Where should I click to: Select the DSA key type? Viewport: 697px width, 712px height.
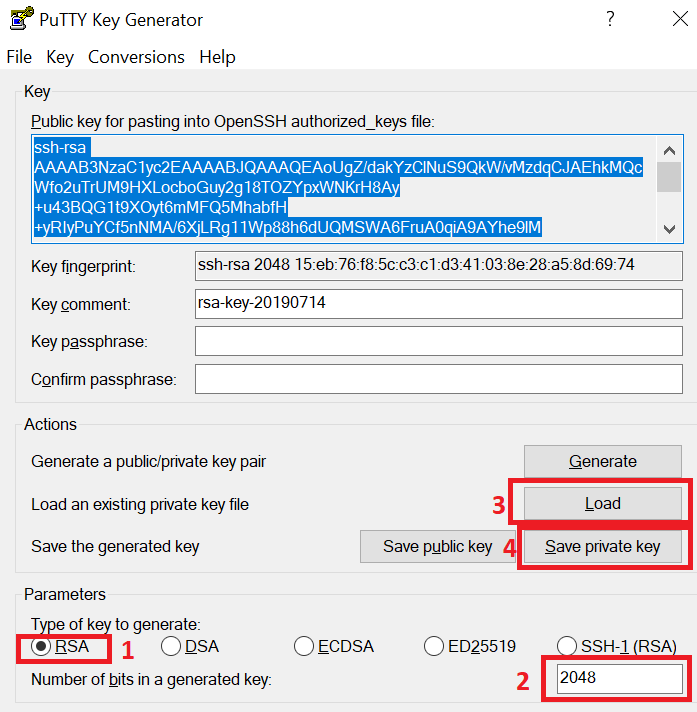pyautogui.click(x=190, y=647)
